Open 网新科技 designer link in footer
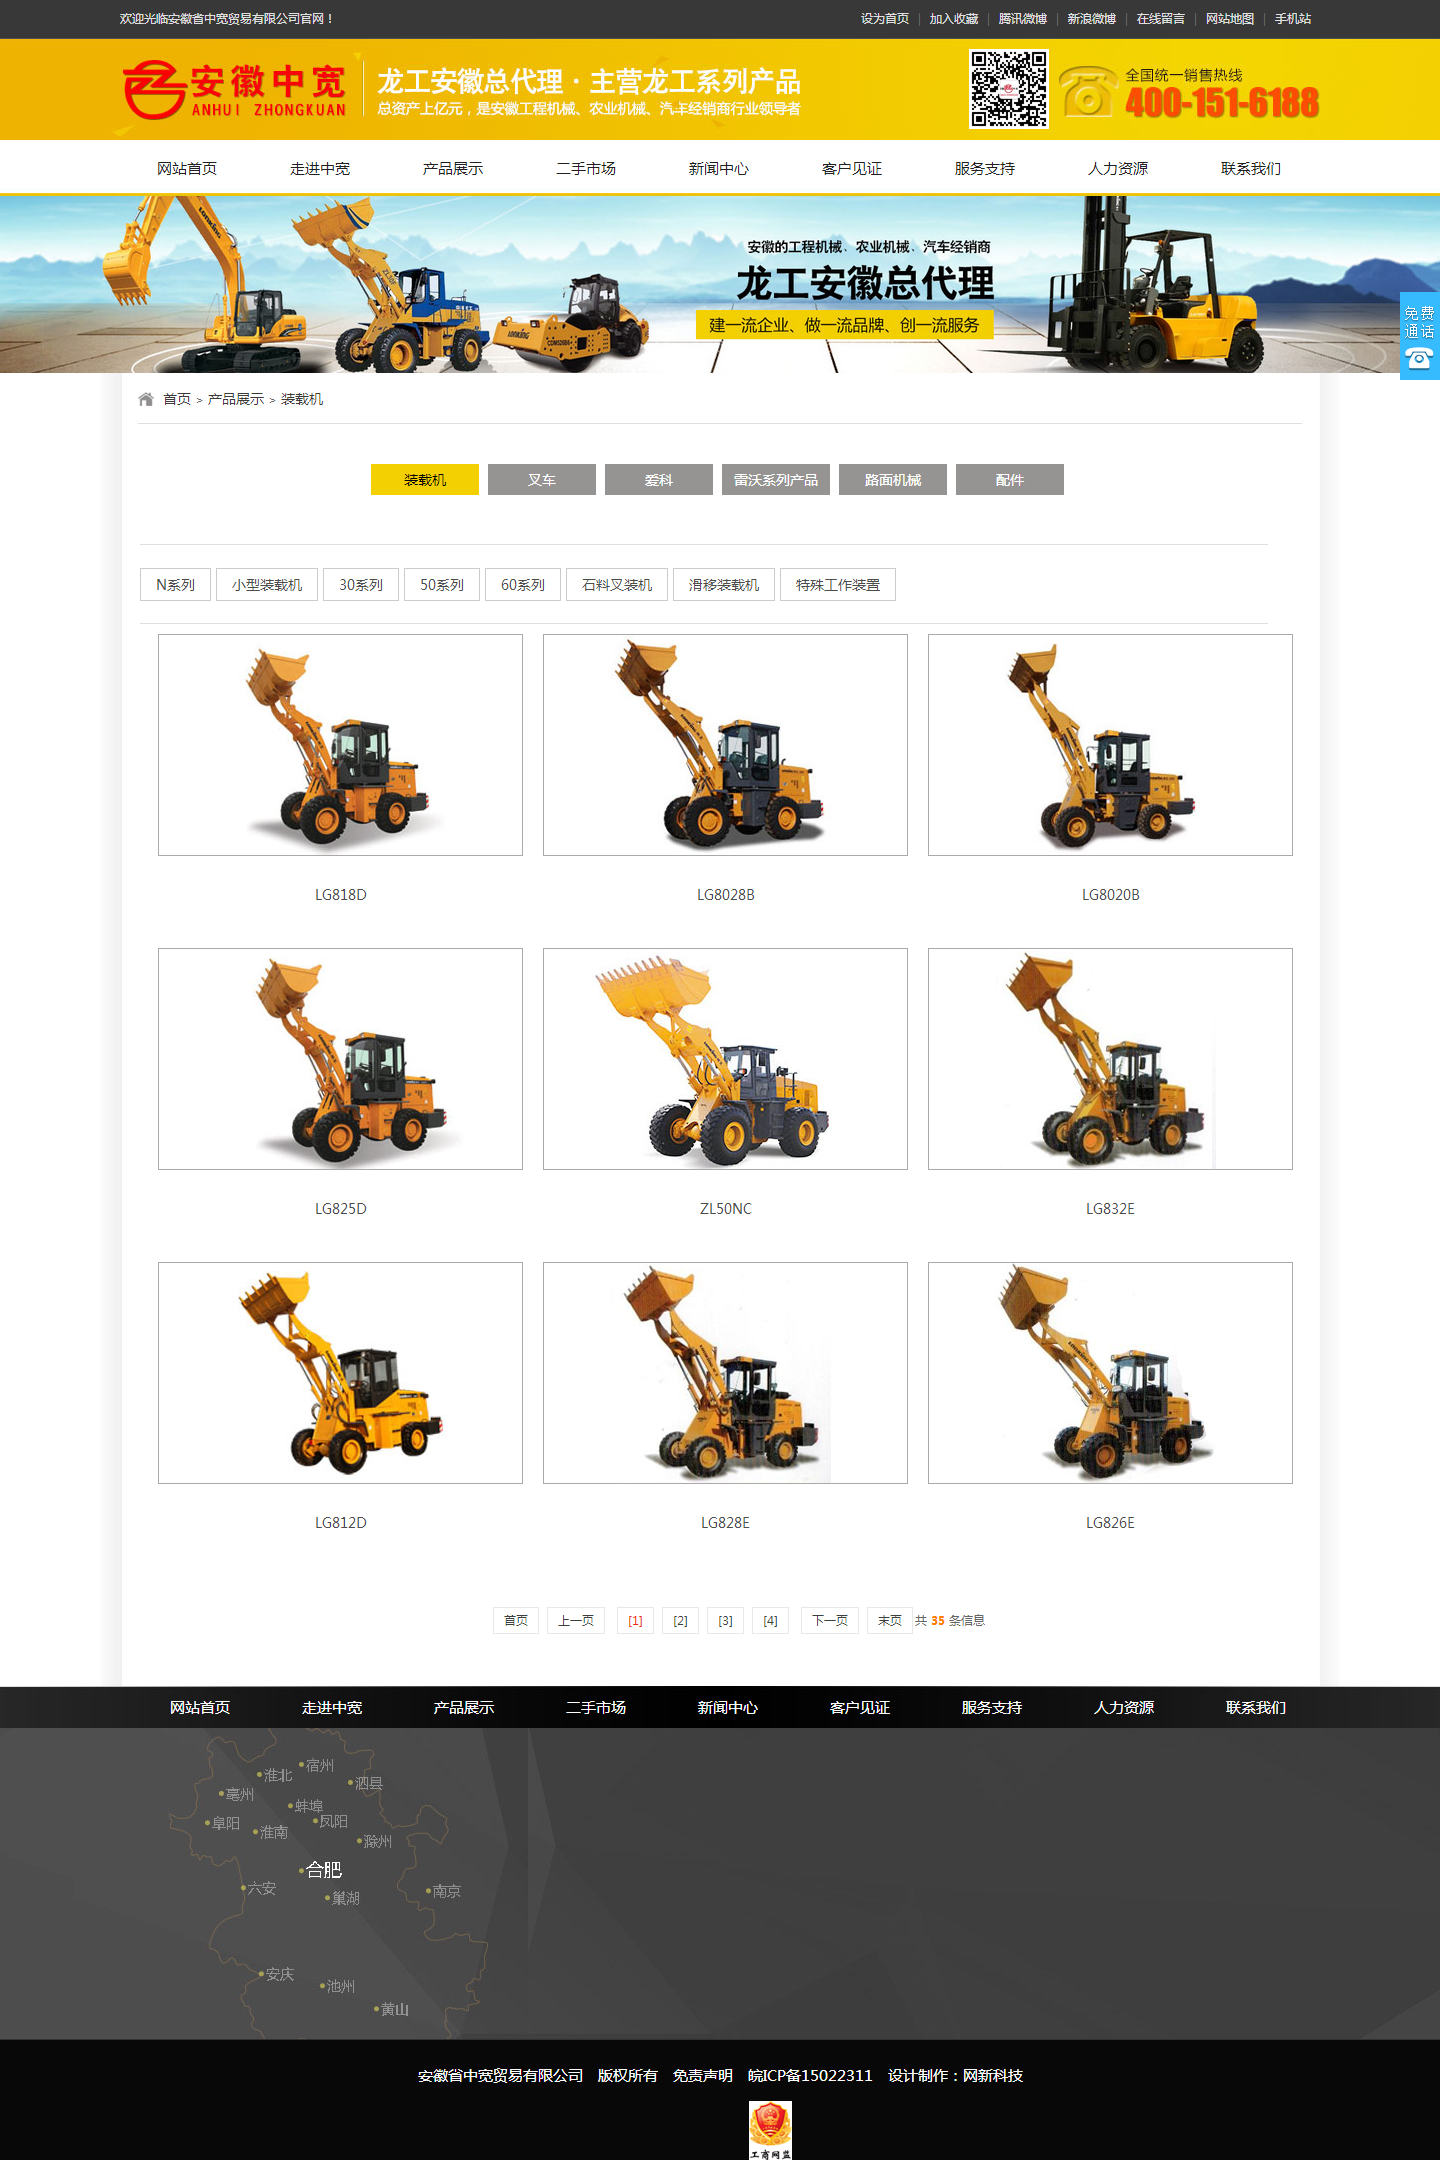The image size is (1440, 2160). pos(993,2075)
